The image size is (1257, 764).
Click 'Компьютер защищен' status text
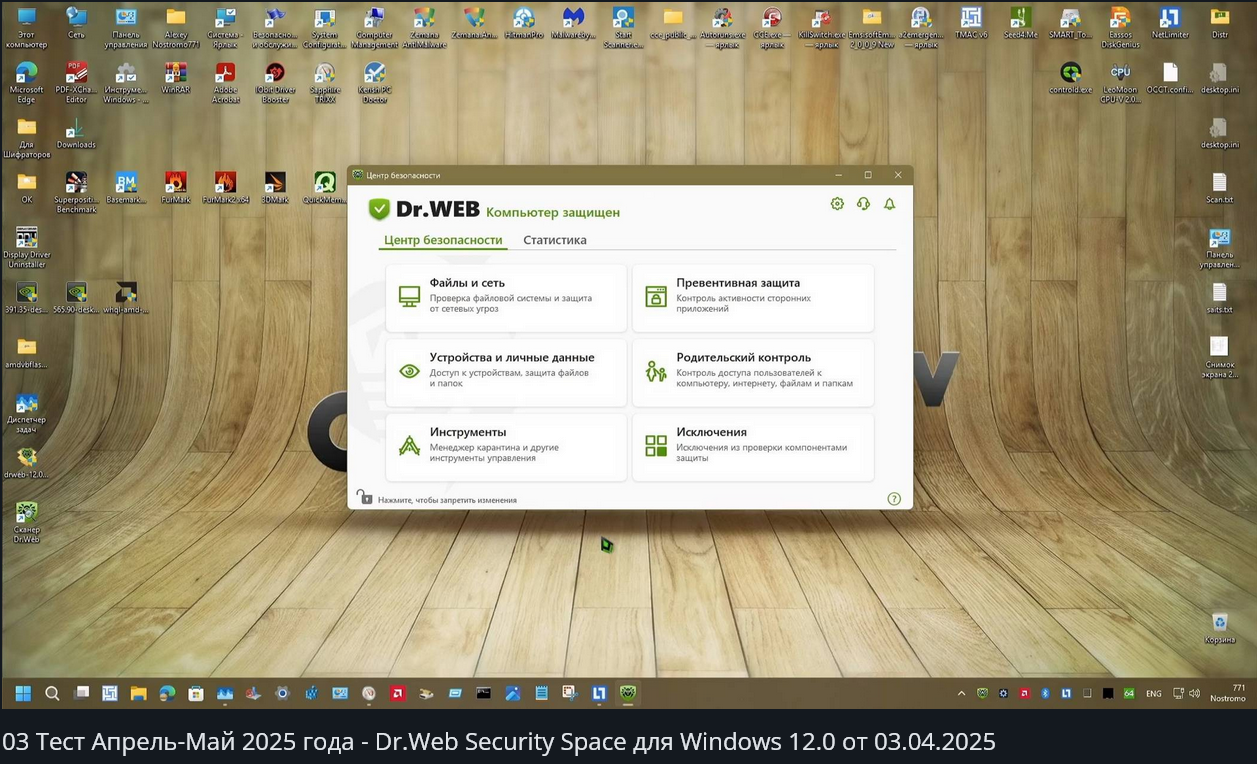coord(553,212)
